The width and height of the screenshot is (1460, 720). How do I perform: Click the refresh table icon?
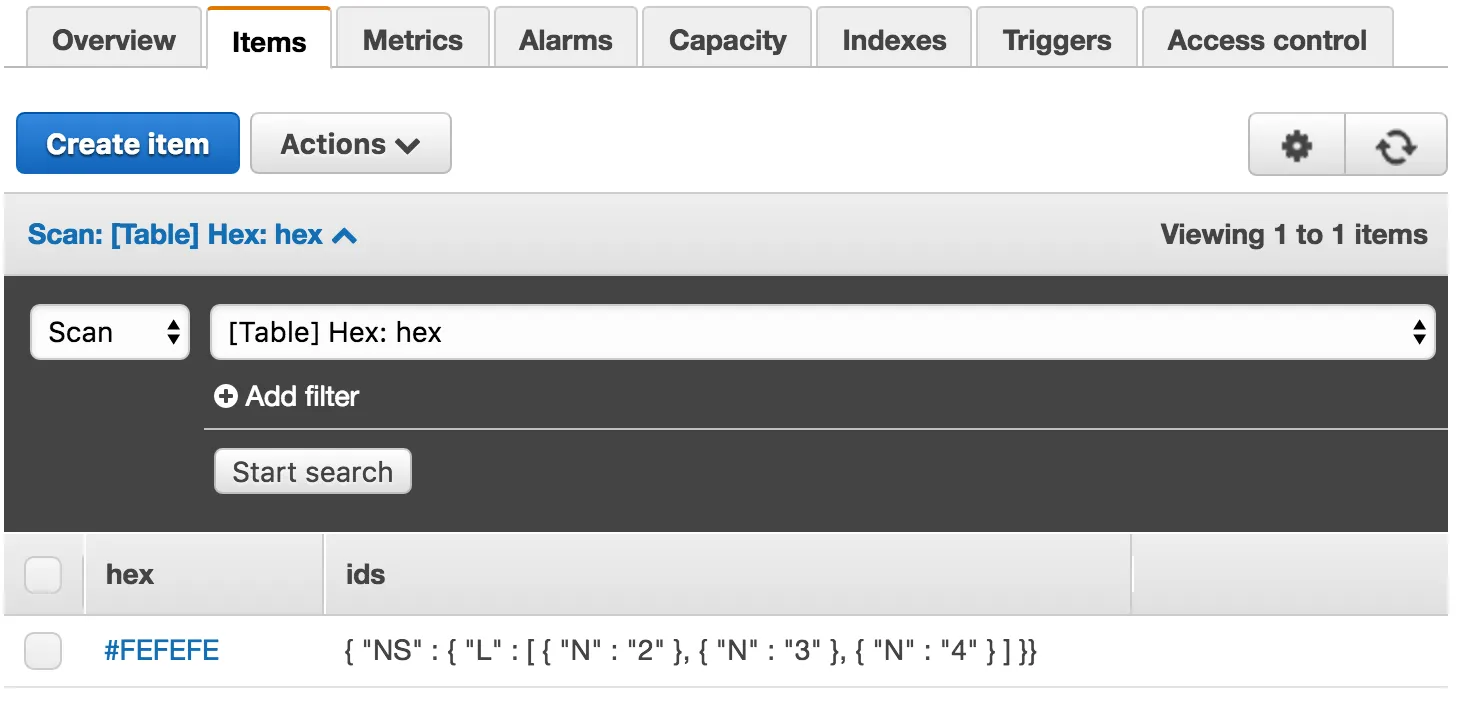pyautogui.click(x=1396, y=145)
